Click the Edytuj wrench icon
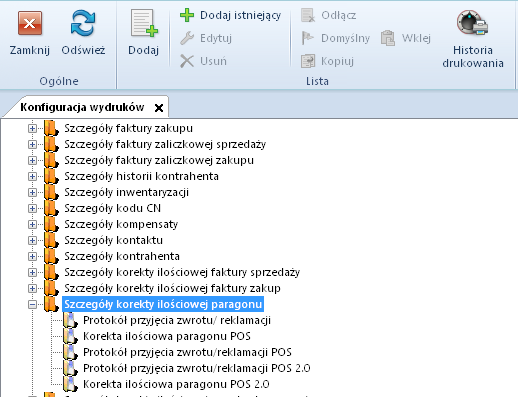This screenshot has height=397, width=518. pyautogui.click(x=187, y=38)
